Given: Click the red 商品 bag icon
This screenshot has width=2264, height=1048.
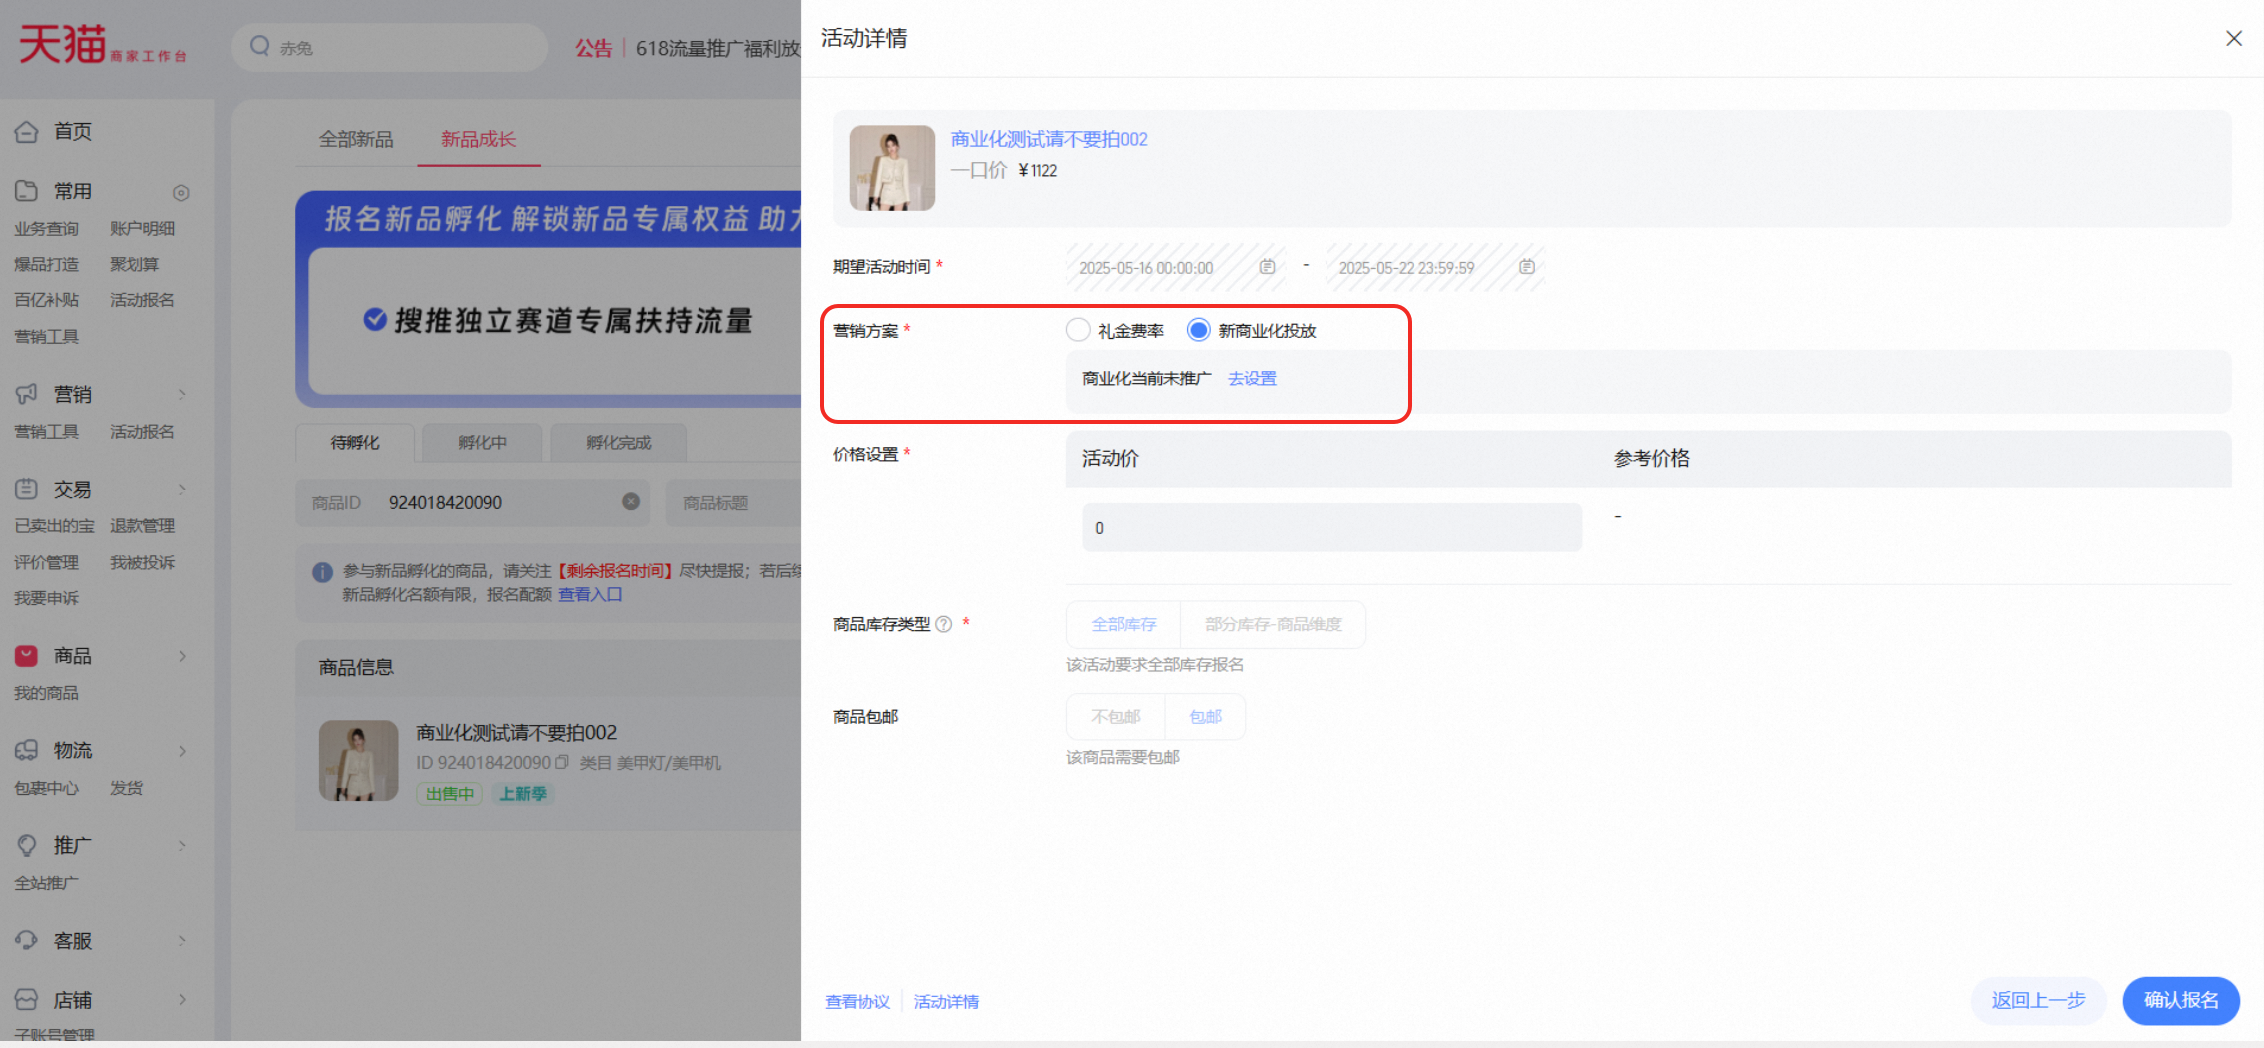Looking at the screenshot, I should pos(27,656).
